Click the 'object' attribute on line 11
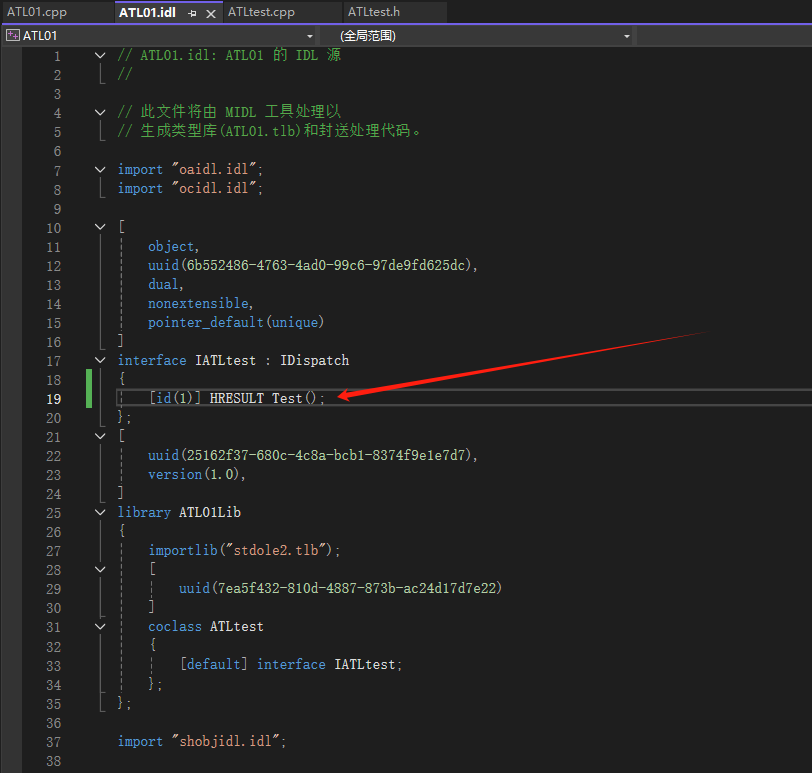Viewport: 812px width, 773px height. 171,246
